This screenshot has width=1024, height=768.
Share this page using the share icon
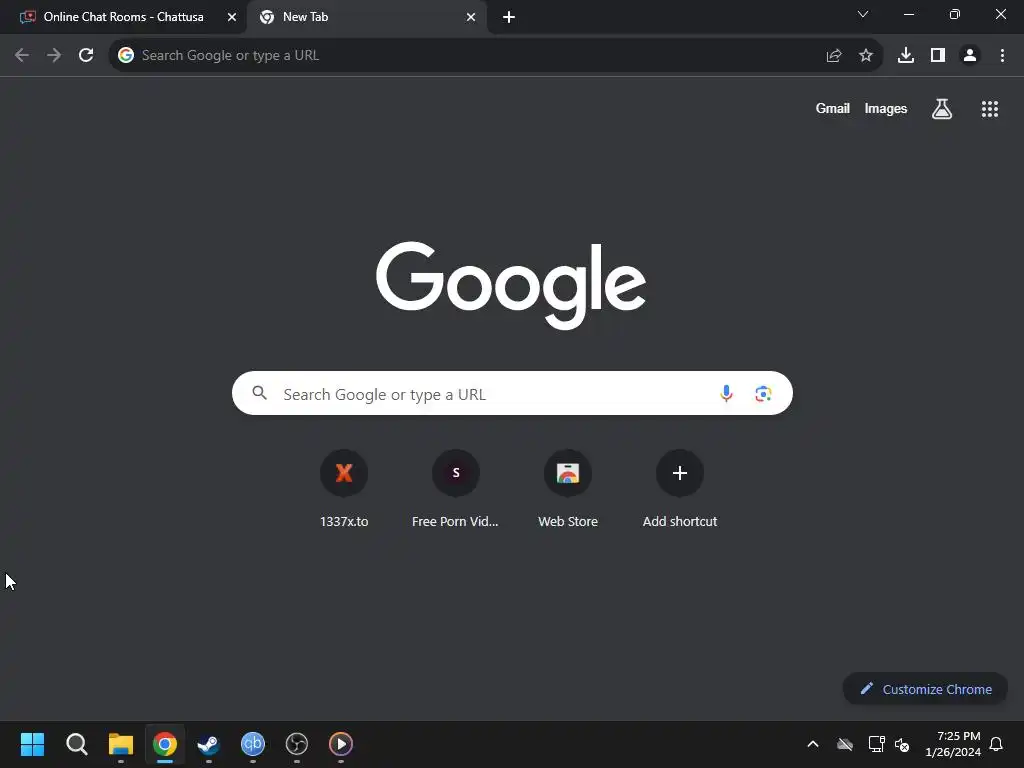[834, 56]
